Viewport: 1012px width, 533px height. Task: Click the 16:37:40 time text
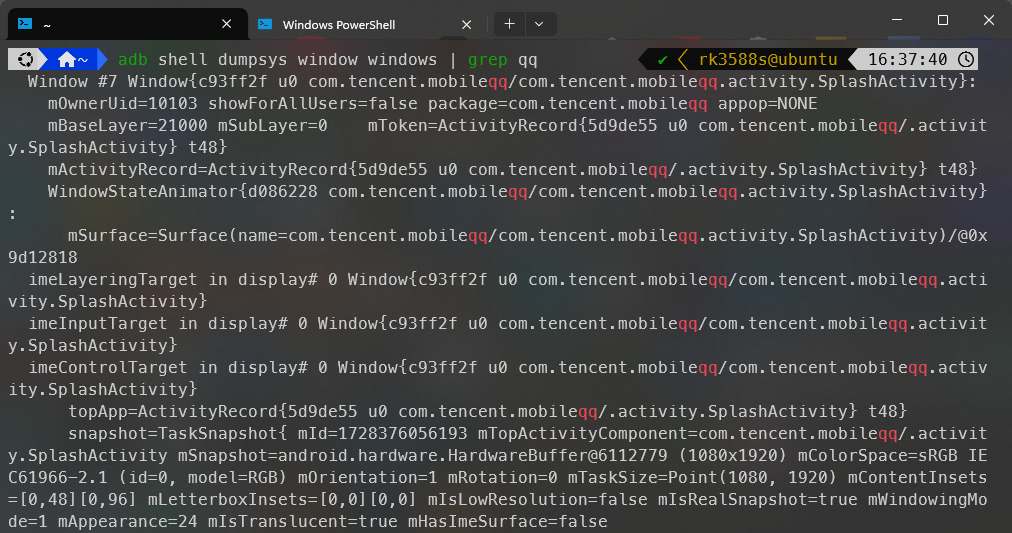point(907,59)
